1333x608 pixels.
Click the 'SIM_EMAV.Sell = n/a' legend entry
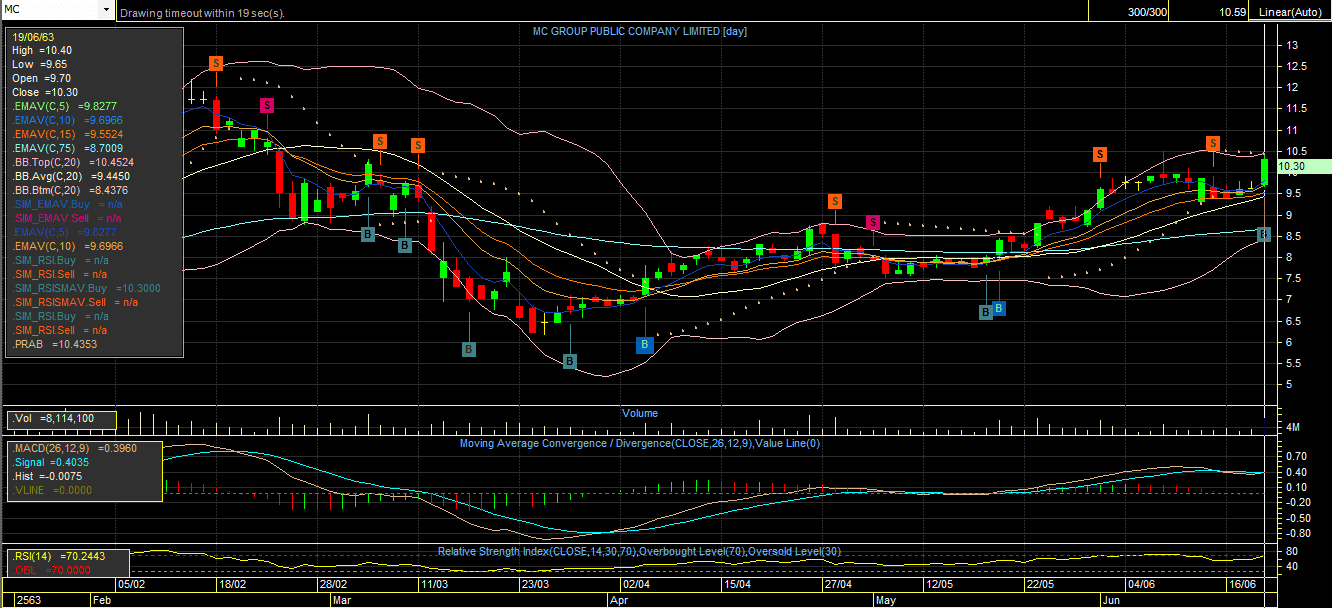67,218
